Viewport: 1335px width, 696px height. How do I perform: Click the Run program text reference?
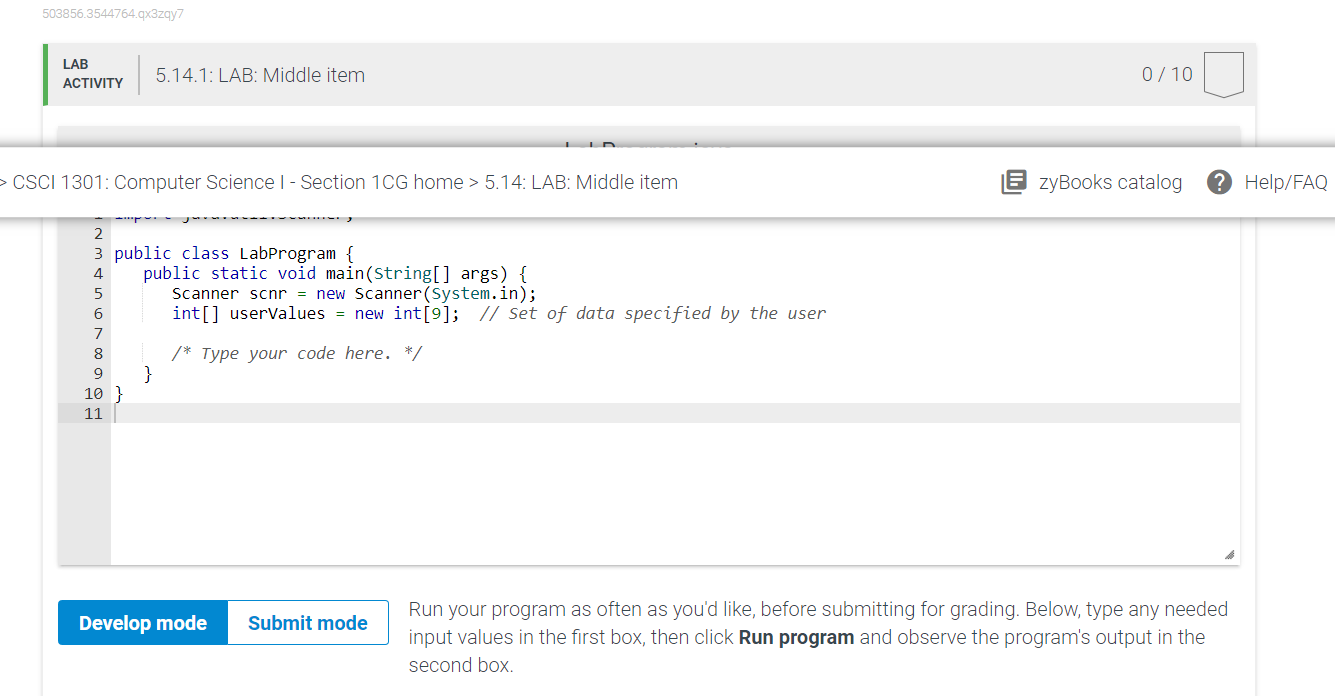tap(796, 637)
